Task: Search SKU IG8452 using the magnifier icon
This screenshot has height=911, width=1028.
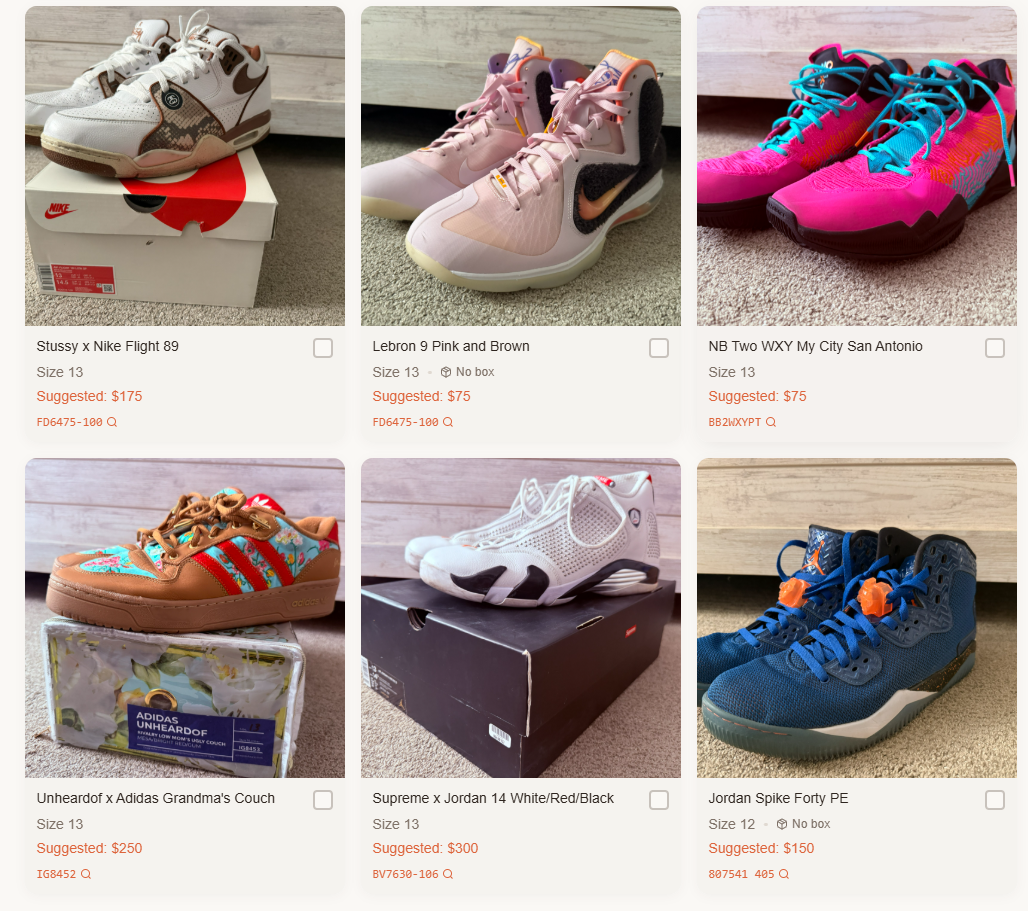Action: (x=86, y=874)
